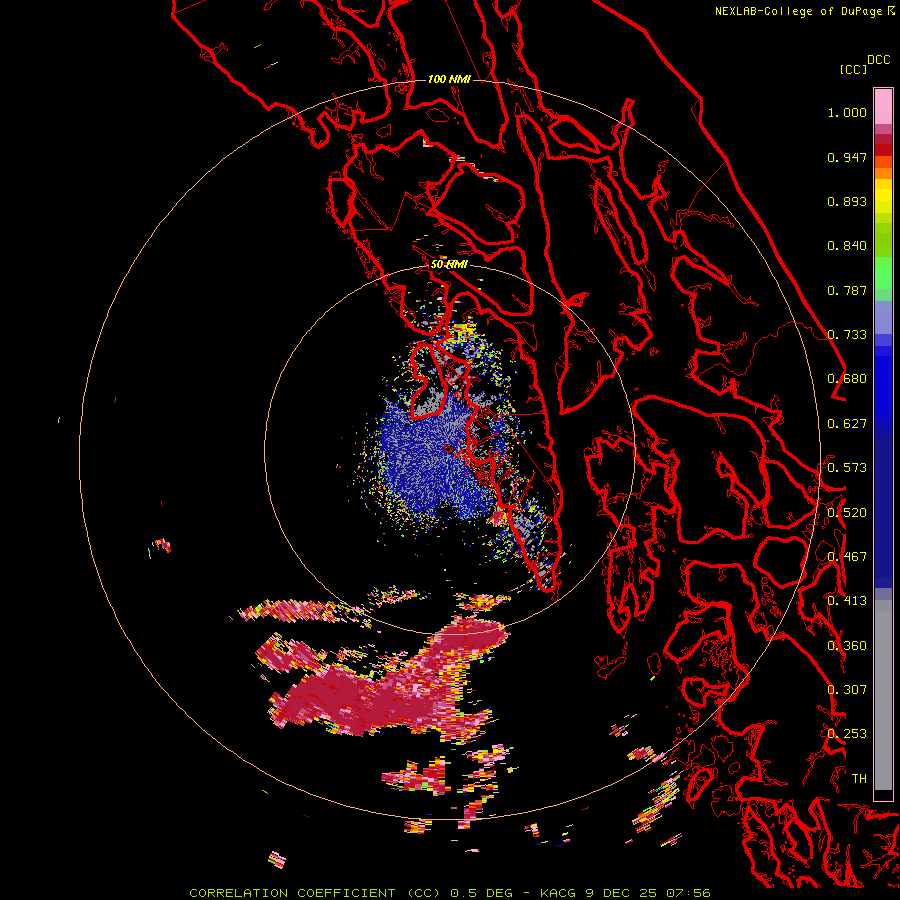Click the 0.733 legend value
The height and width of the screenshot is (900, 900).
click(x=847, y=335)
